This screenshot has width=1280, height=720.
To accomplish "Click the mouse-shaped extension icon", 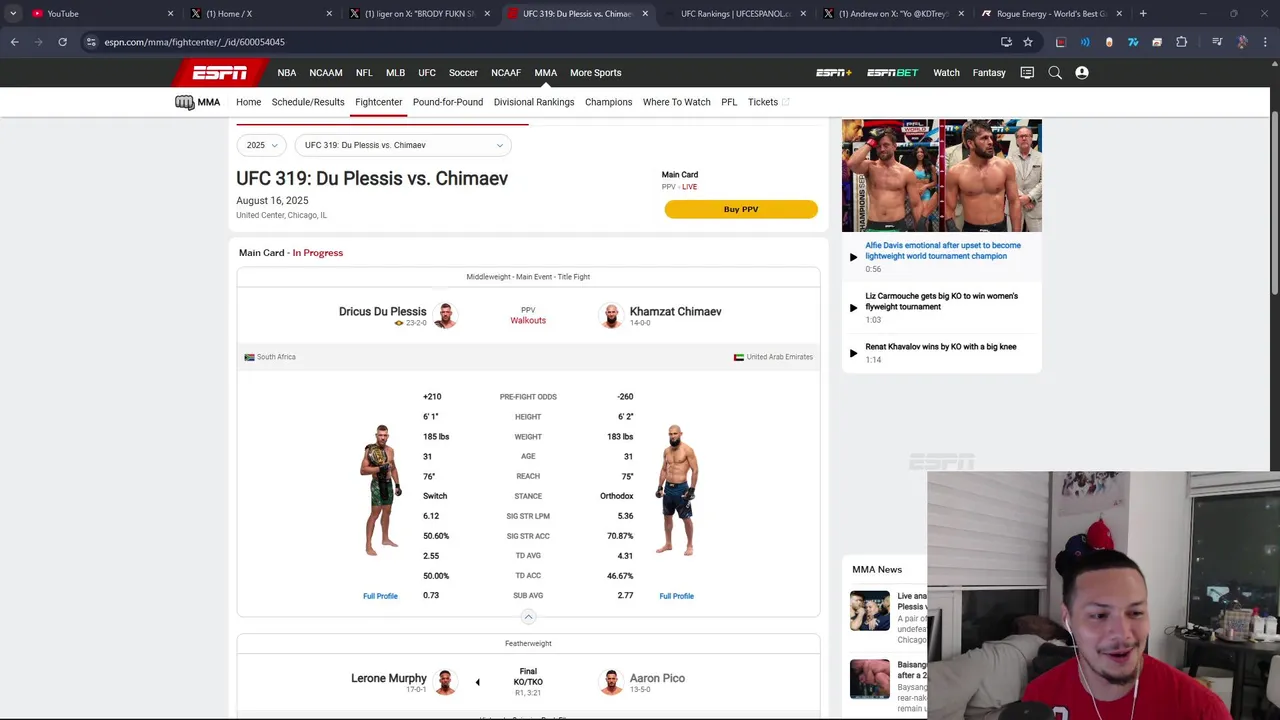I will [x=1109, y=42].
